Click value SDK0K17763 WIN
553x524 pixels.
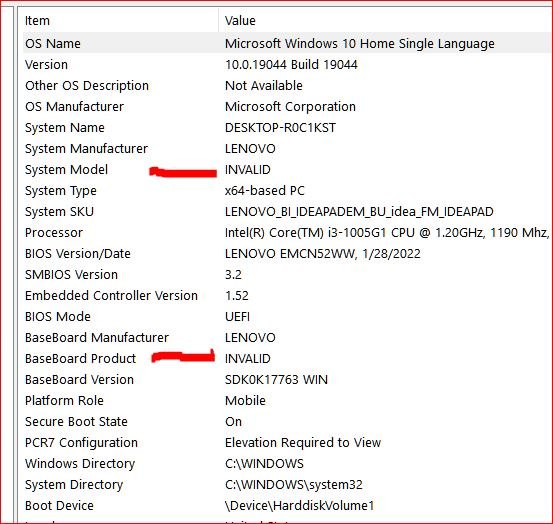click(x=276, y=380)
